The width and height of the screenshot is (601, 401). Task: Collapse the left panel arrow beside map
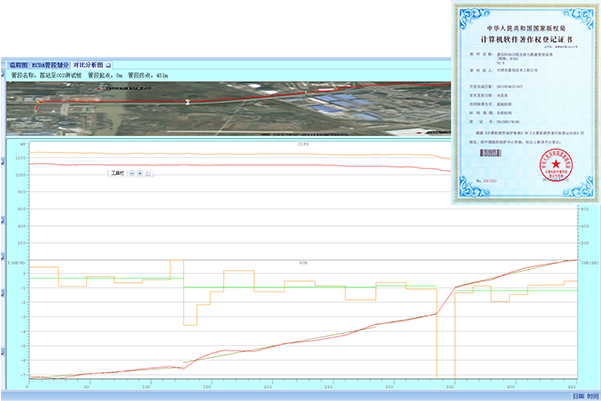point(4,110)
